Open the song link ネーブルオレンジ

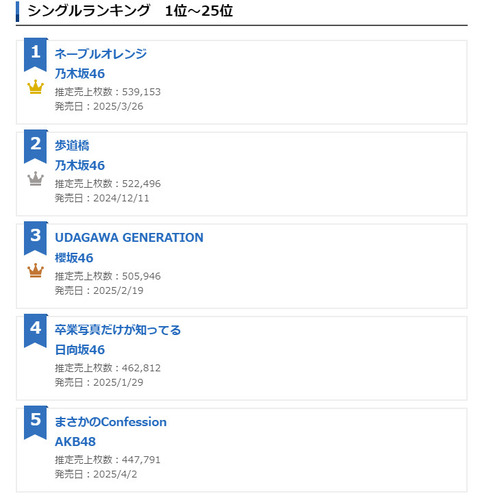[x=101, y=54]
